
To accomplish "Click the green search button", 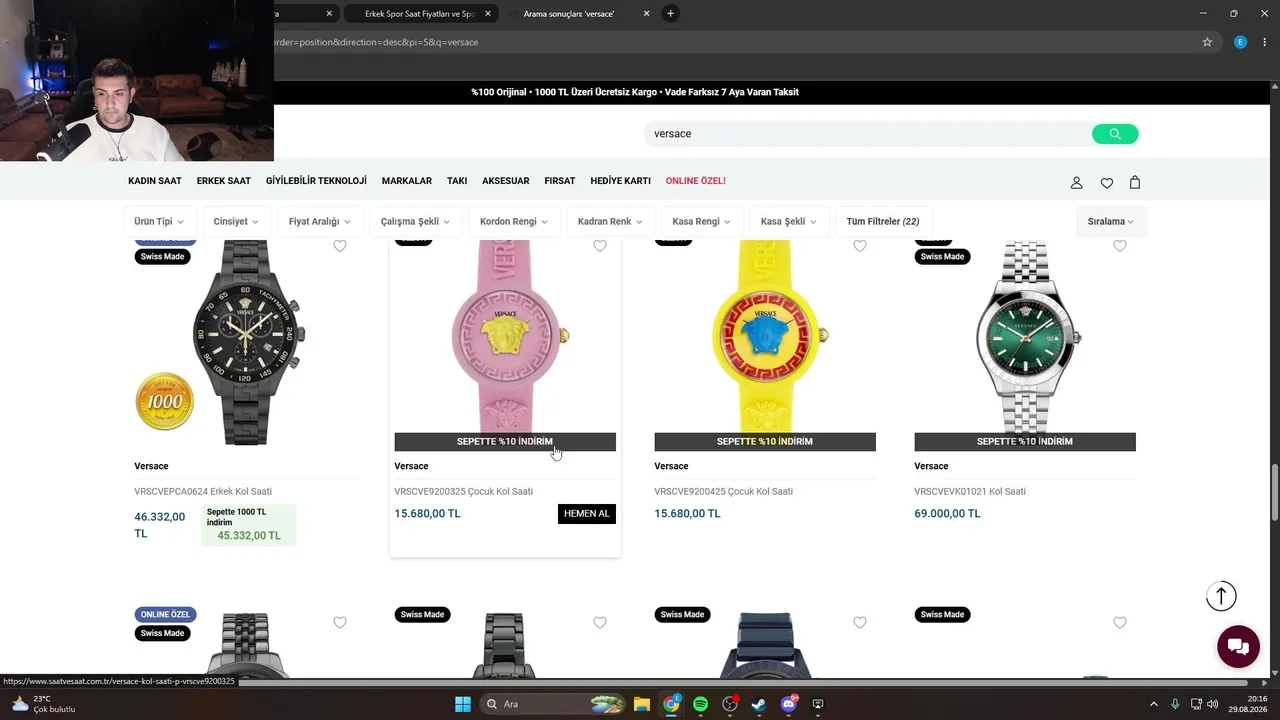I will click(1115, 134).
